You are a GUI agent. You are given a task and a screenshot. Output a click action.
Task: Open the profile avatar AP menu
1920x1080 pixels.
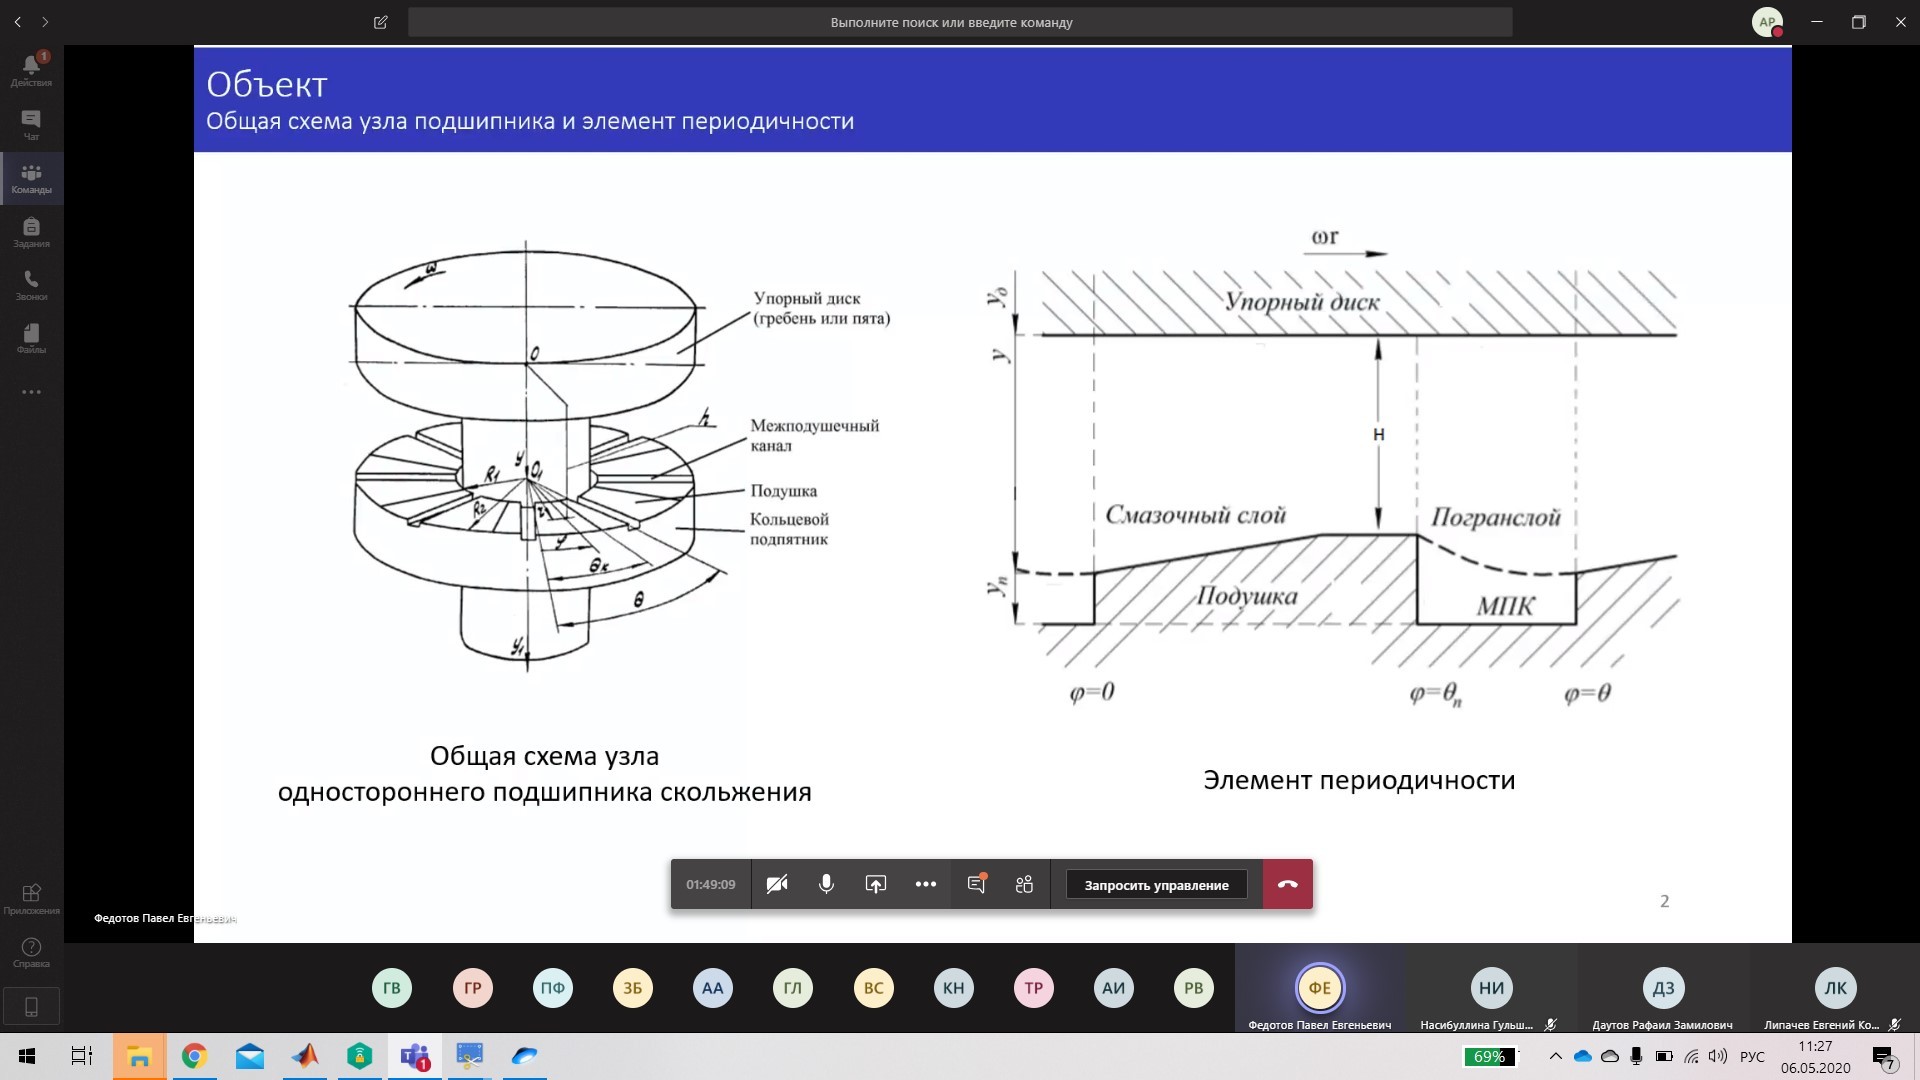(1767, 22)
